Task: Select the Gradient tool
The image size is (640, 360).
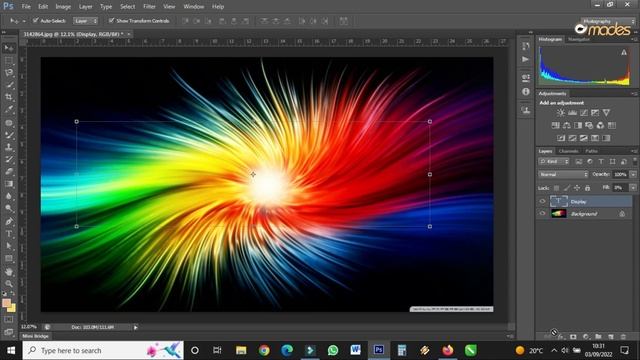Action: [9, 184]
